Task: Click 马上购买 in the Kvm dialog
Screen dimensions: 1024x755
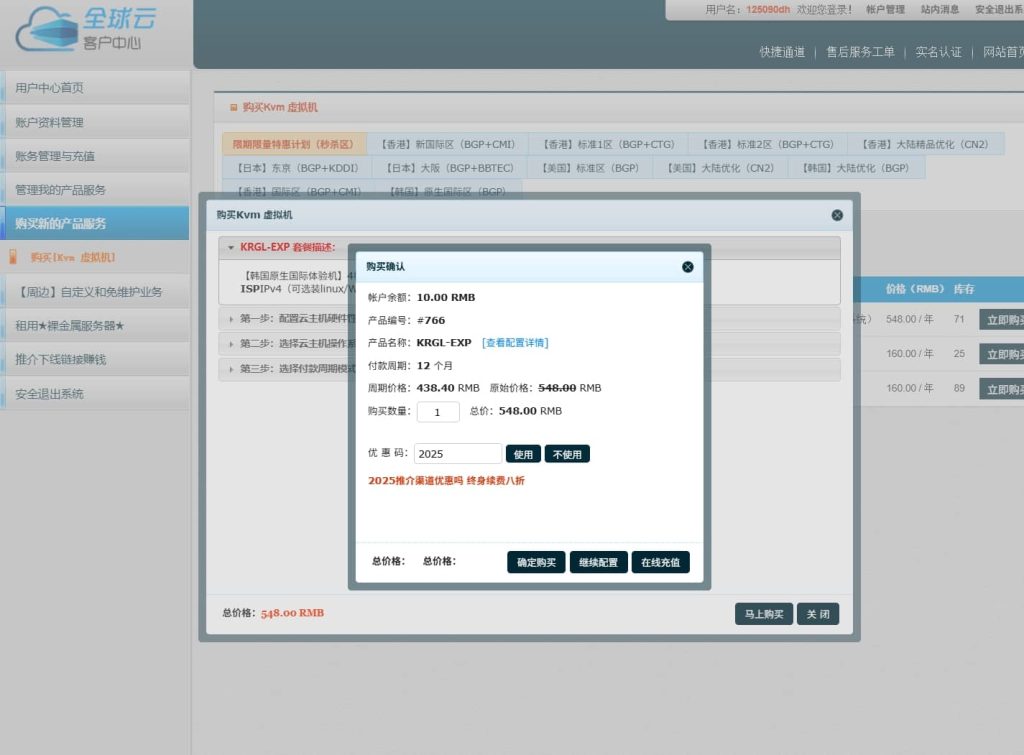Action: [764, 614]
